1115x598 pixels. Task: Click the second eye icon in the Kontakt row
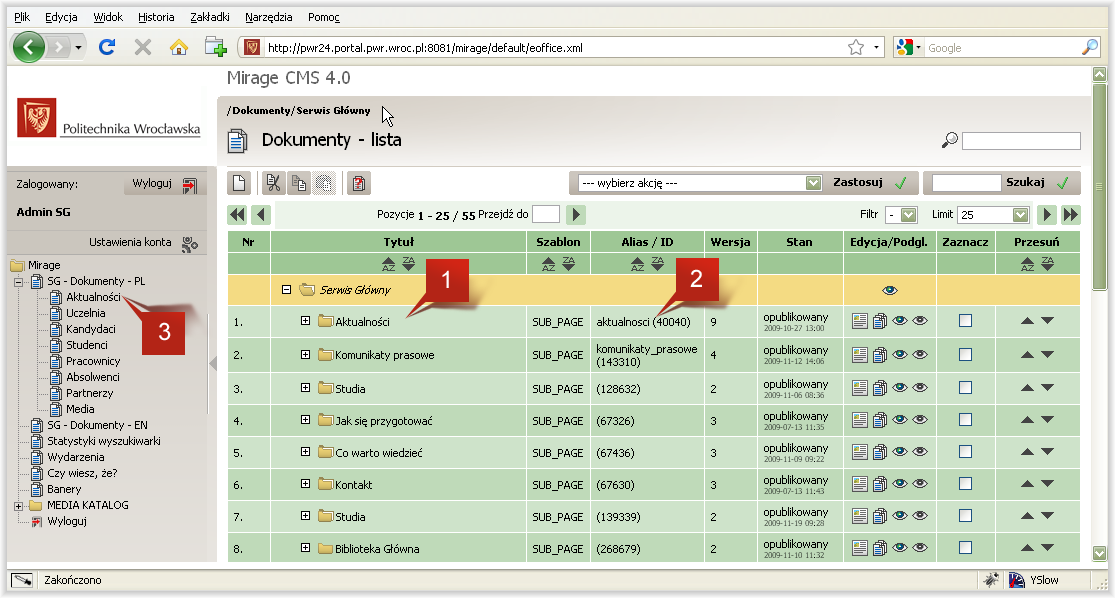(x=920, y=484)
